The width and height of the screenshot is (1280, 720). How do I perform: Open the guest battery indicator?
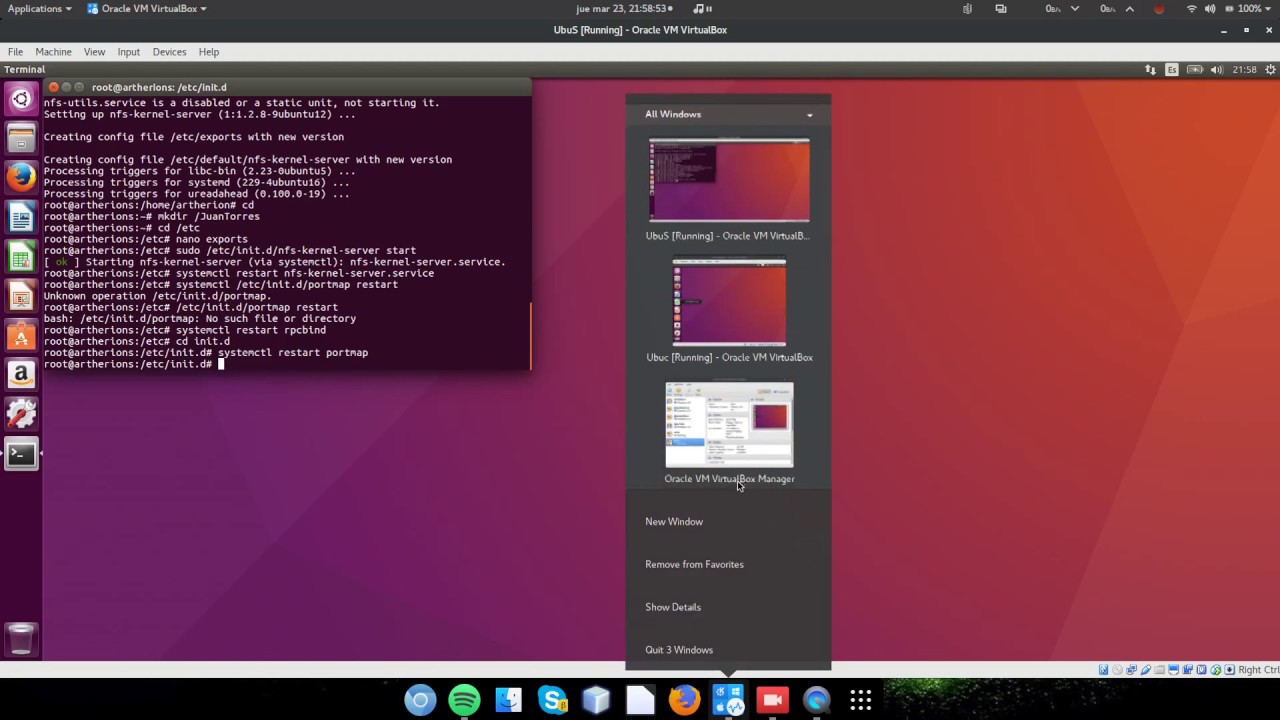click(x=1194, y=70)
